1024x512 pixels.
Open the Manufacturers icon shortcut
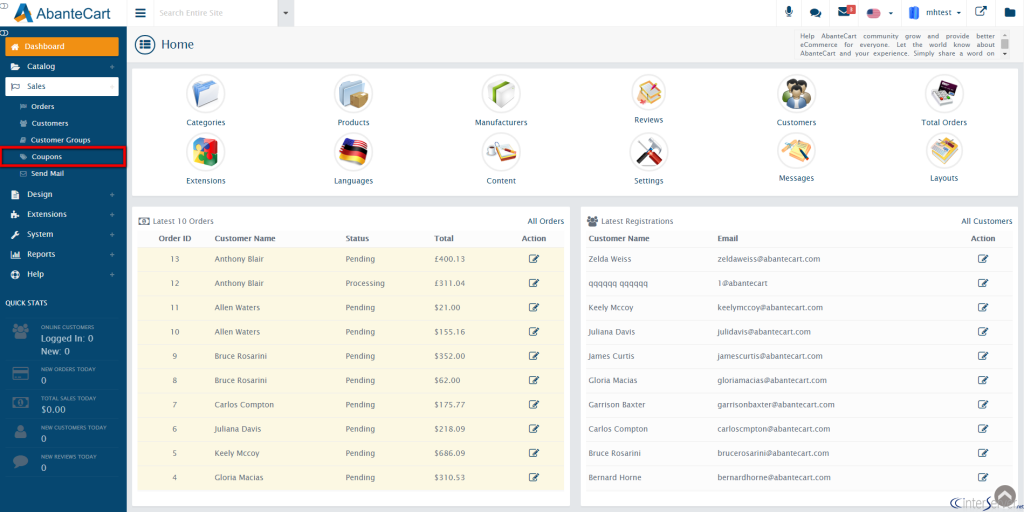(x=501, y=94)
